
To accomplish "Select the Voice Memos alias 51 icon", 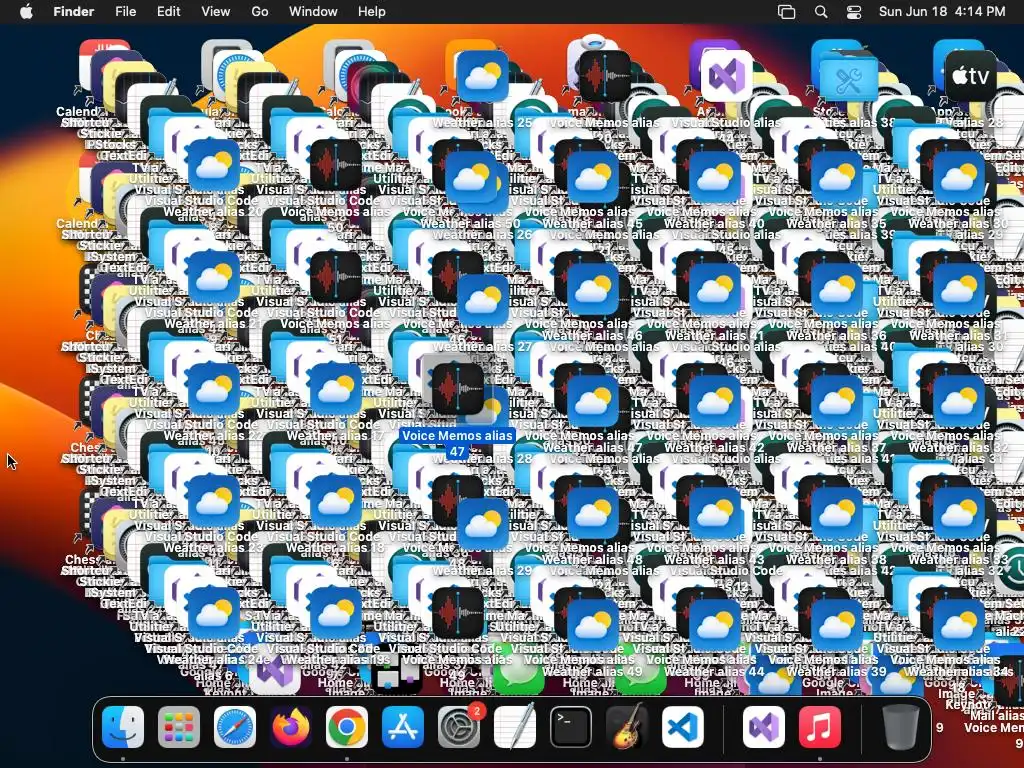I will tap(335, 277).
